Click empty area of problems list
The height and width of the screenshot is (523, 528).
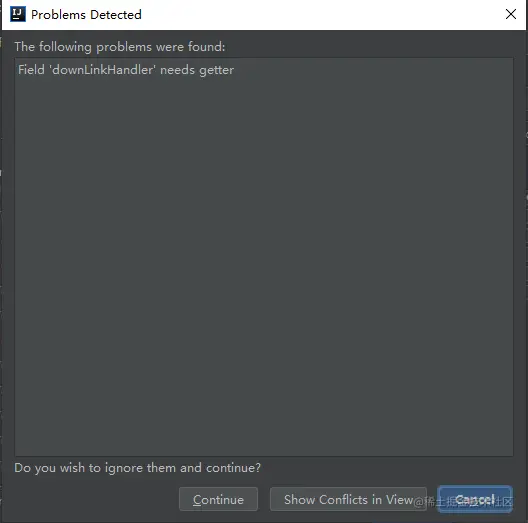click(264, 263)
